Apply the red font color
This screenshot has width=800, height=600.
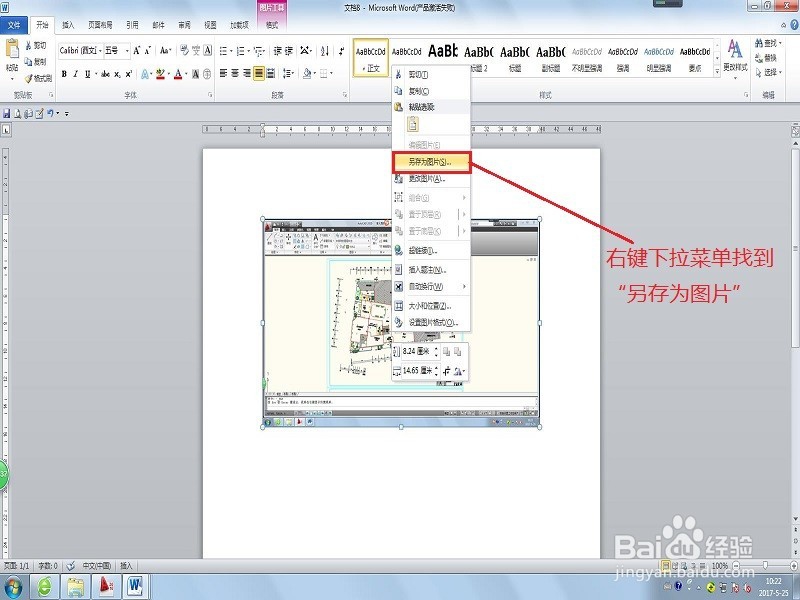[178, 74]
